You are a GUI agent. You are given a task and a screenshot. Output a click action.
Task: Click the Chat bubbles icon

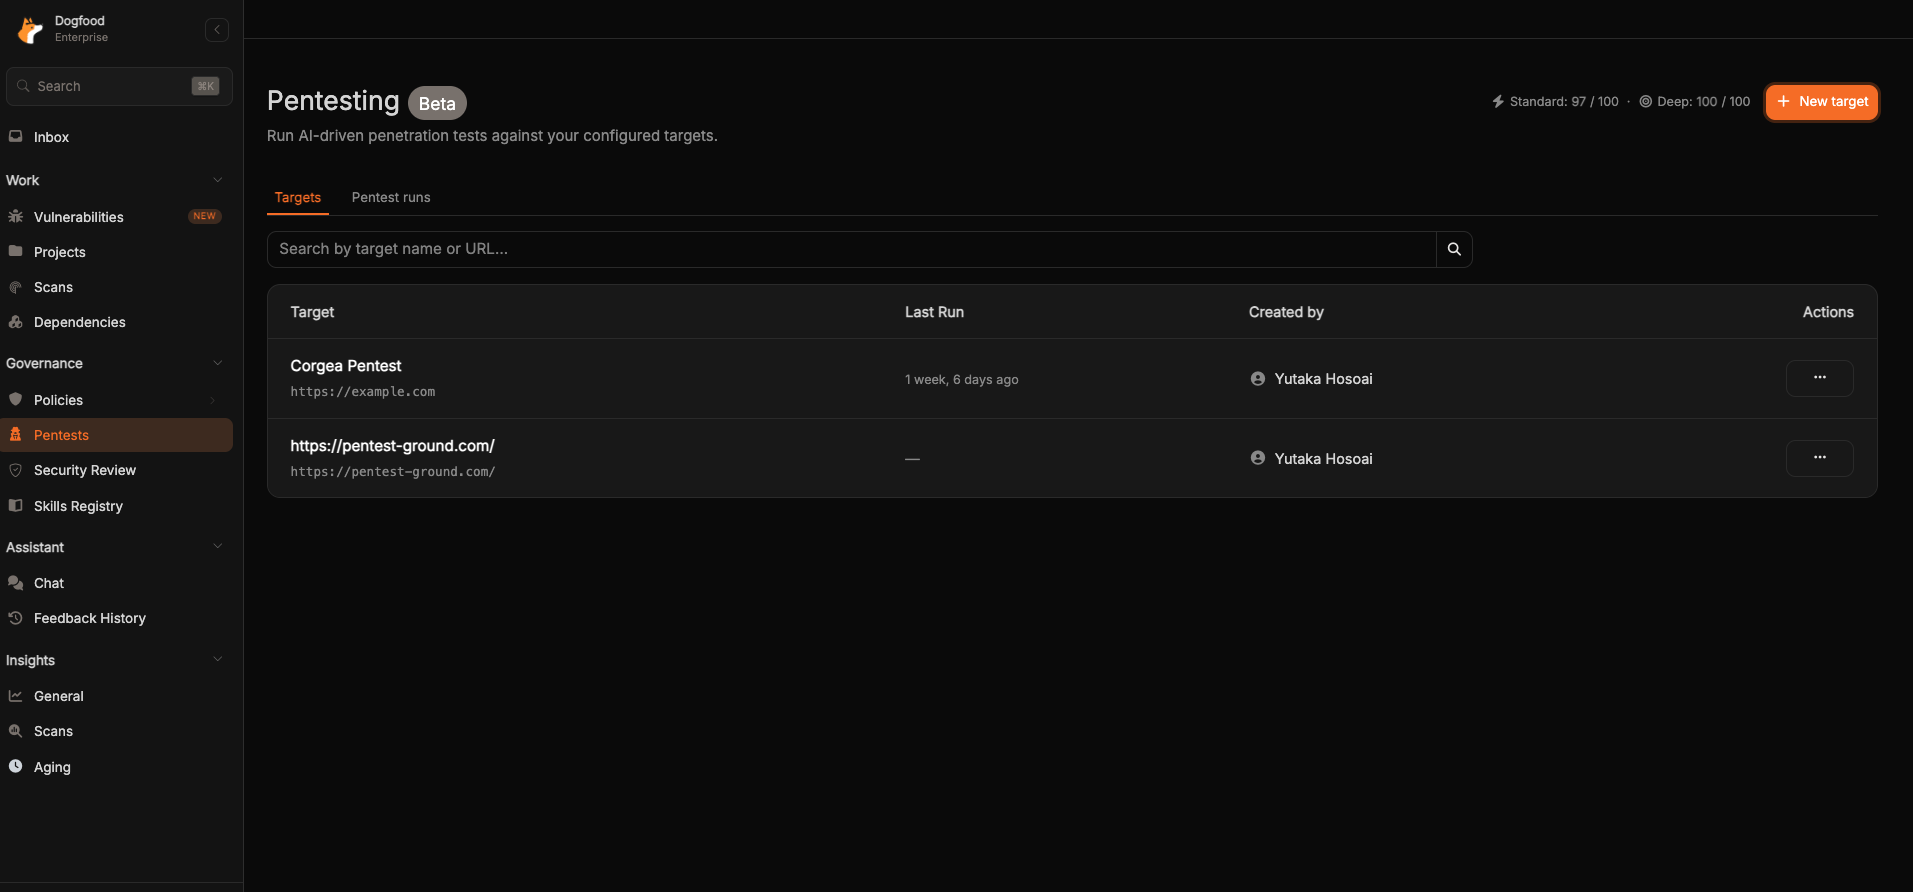pos(16,583)
